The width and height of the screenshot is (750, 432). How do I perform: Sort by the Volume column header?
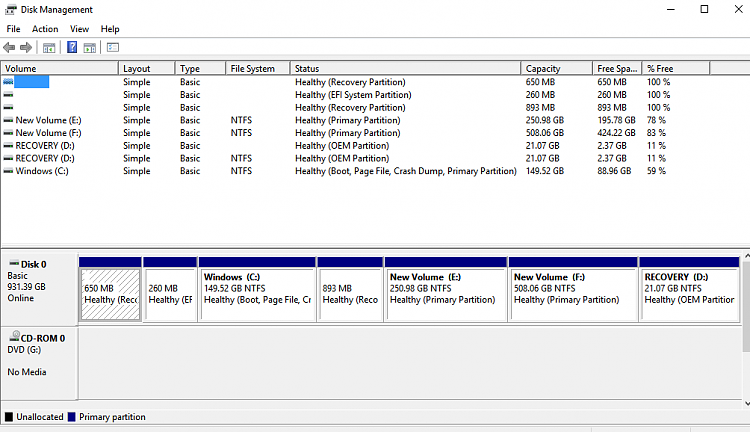click(x=60, y=68)
